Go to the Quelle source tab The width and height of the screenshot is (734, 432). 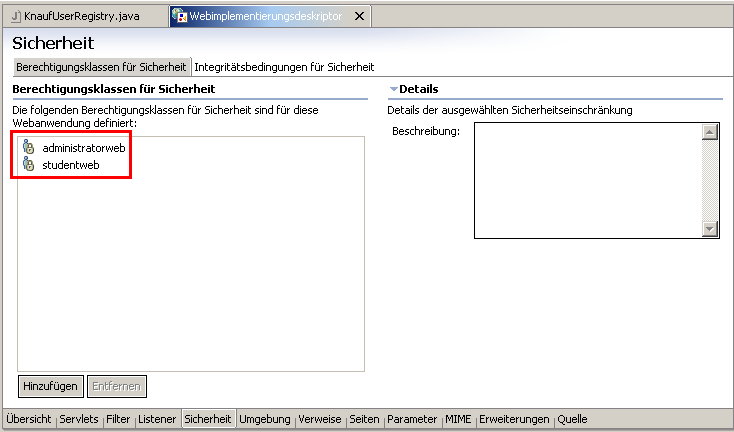coord(572,419)
